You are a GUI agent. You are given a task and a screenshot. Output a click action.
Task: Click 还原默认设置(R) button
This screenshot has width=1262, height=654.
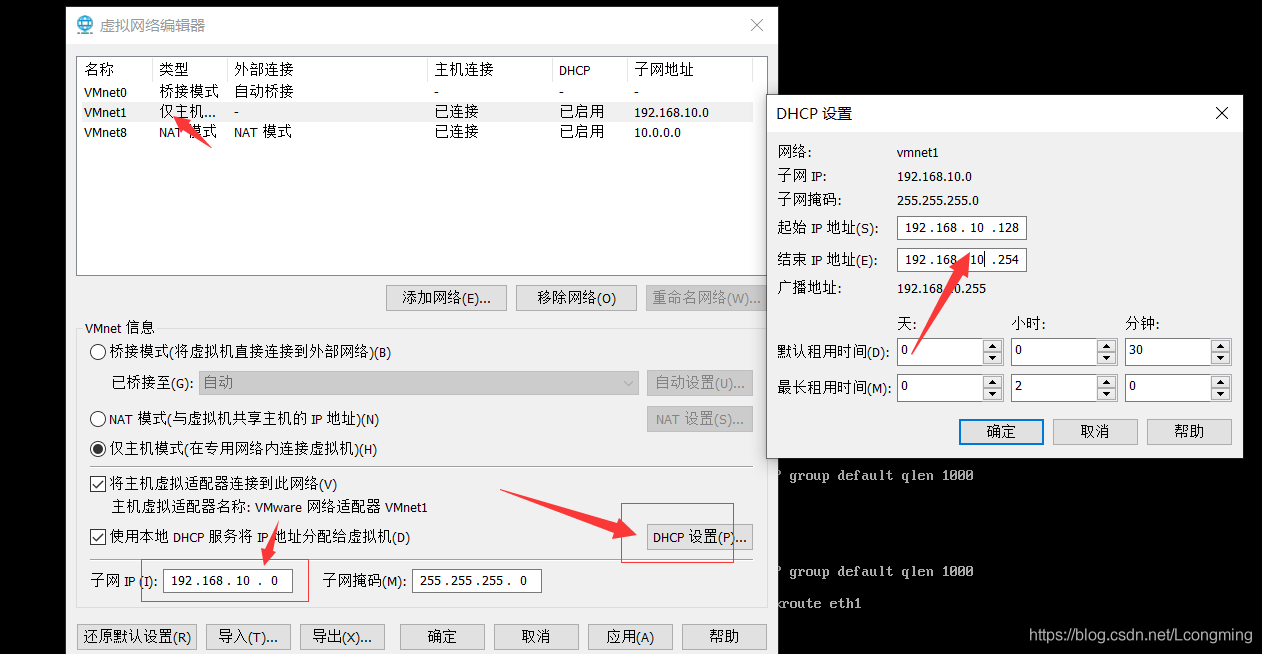click(x=137, y=637)
